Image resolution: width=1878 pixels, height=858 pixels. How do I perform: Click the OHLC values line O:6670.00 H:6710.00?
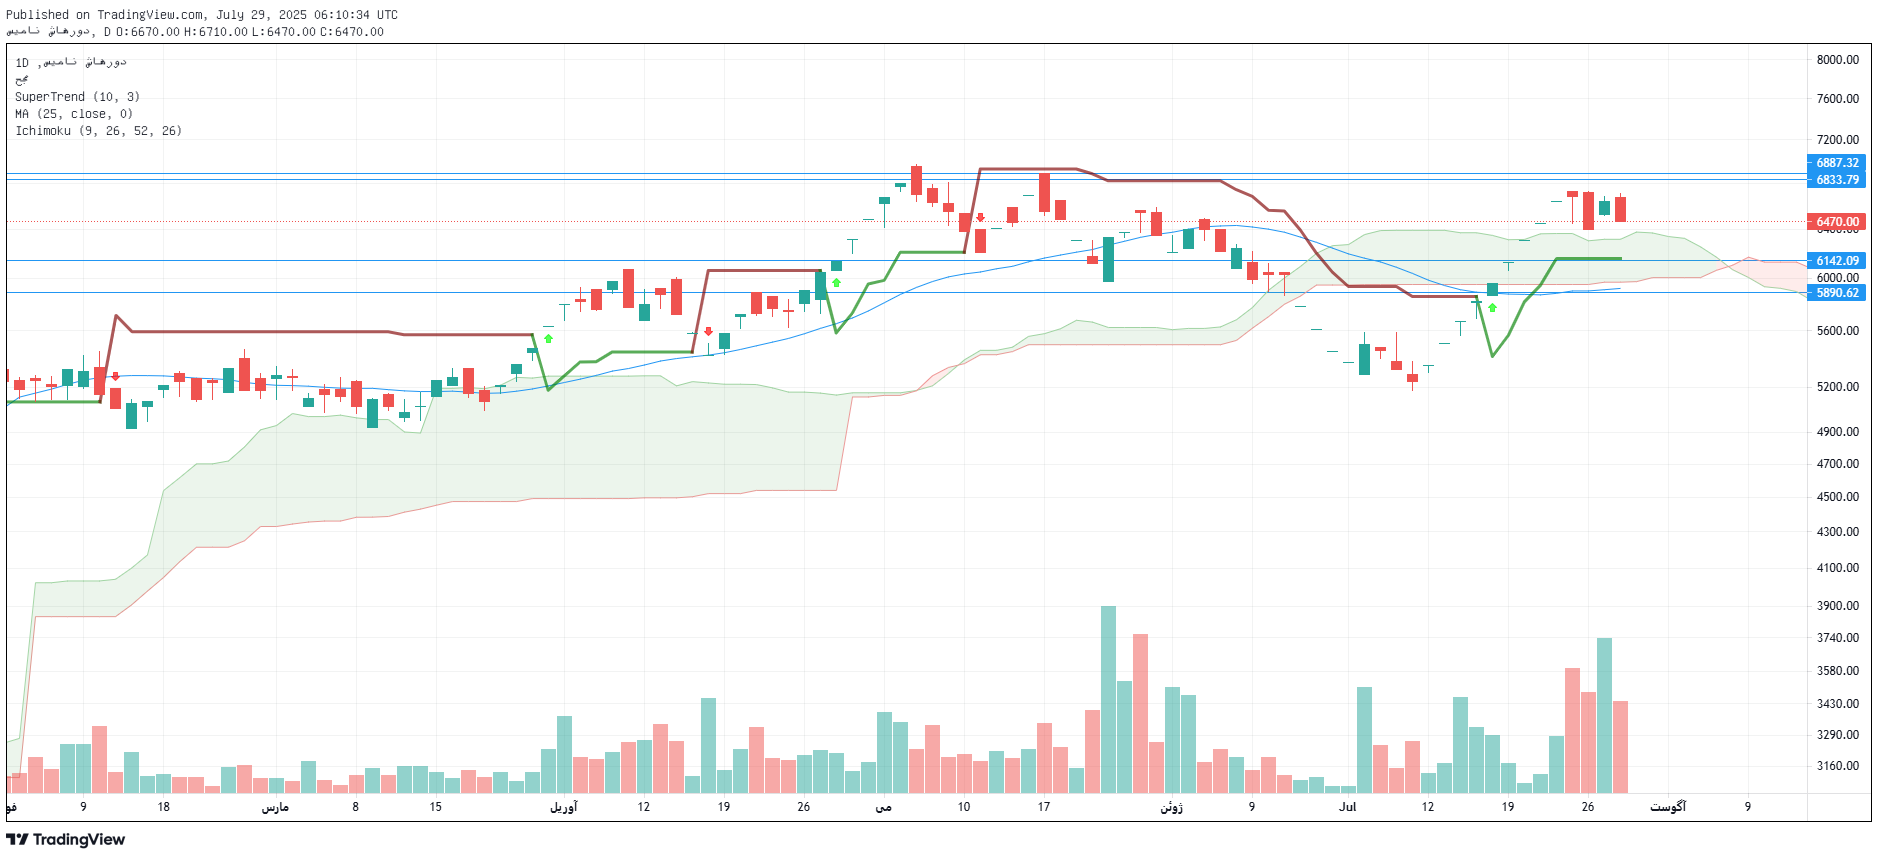250,32
